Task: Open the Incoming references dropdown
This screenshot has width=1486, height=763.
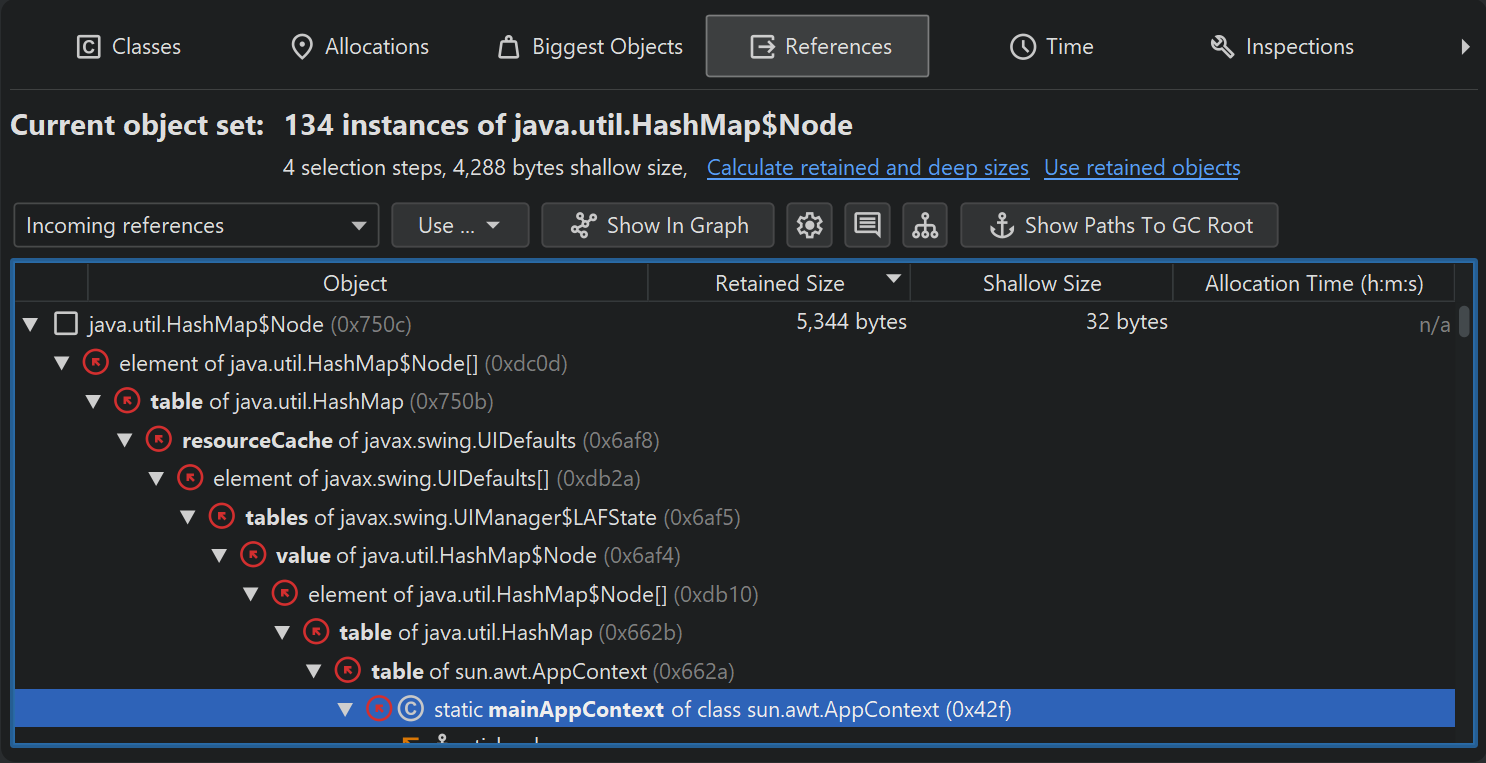Action: point(196,226)
